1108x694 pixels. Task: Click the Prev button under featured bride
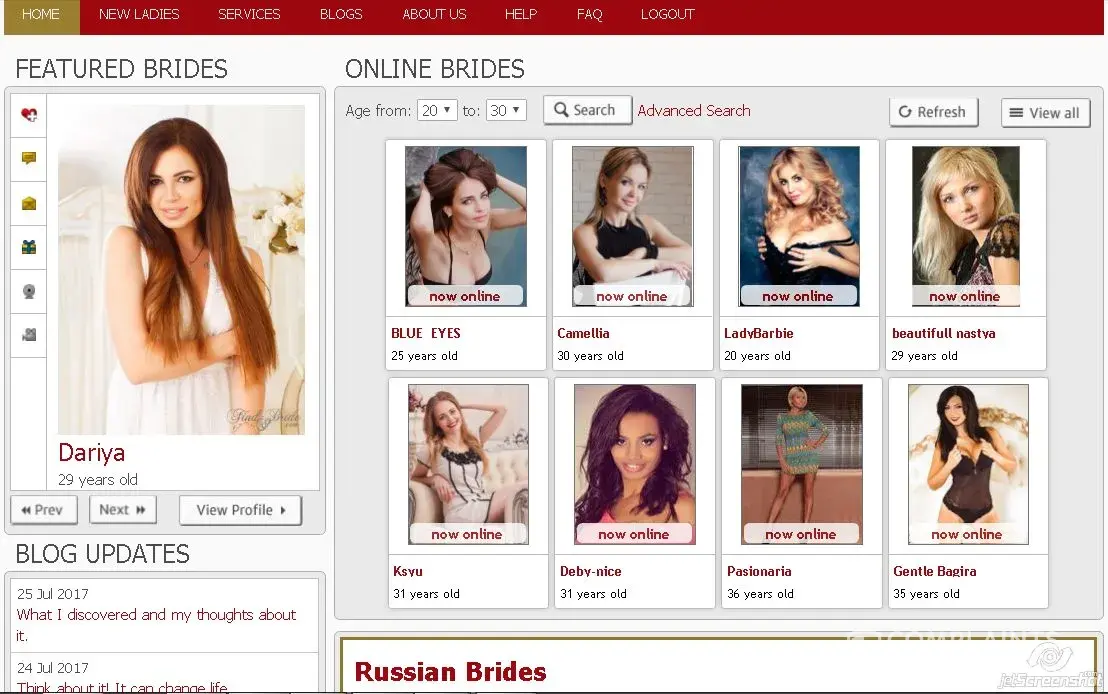coord(44,510)
